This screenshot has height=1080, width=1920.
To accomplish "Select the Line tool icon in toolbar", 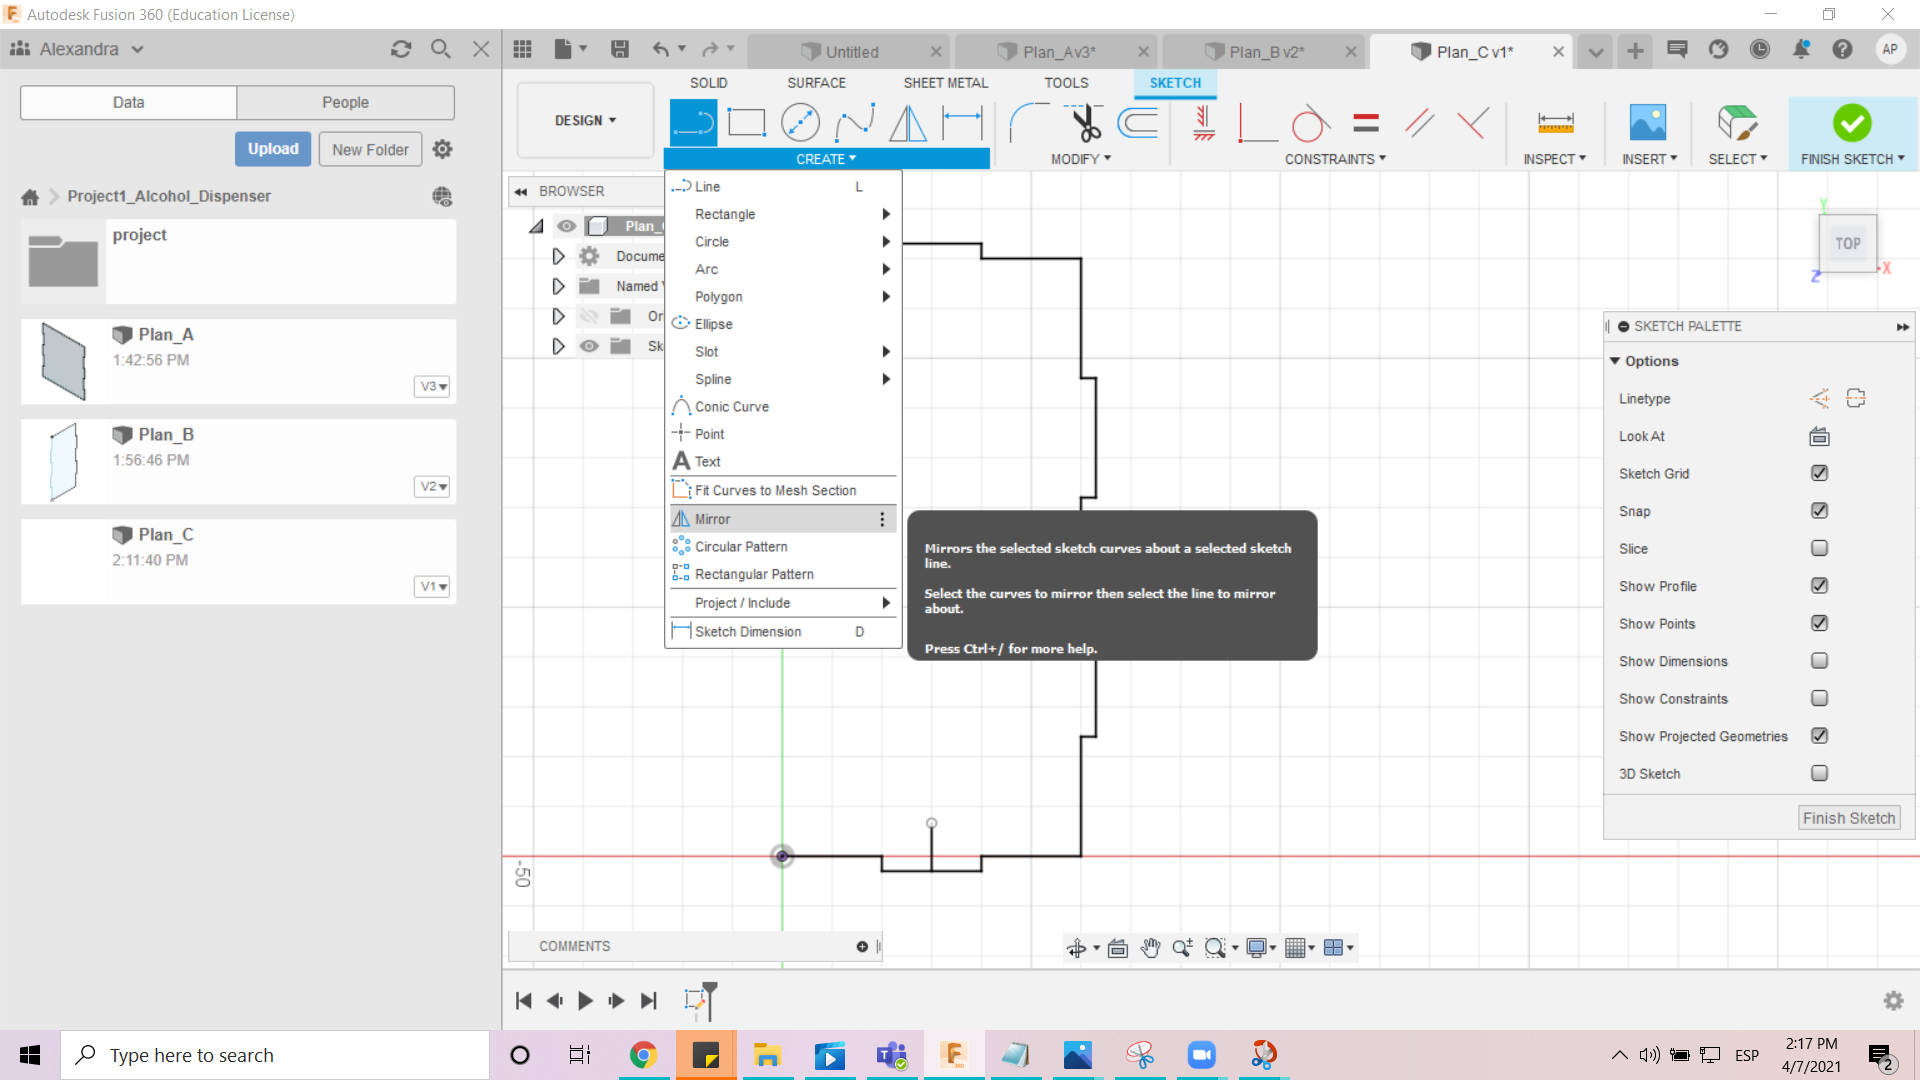I will 693,123.
